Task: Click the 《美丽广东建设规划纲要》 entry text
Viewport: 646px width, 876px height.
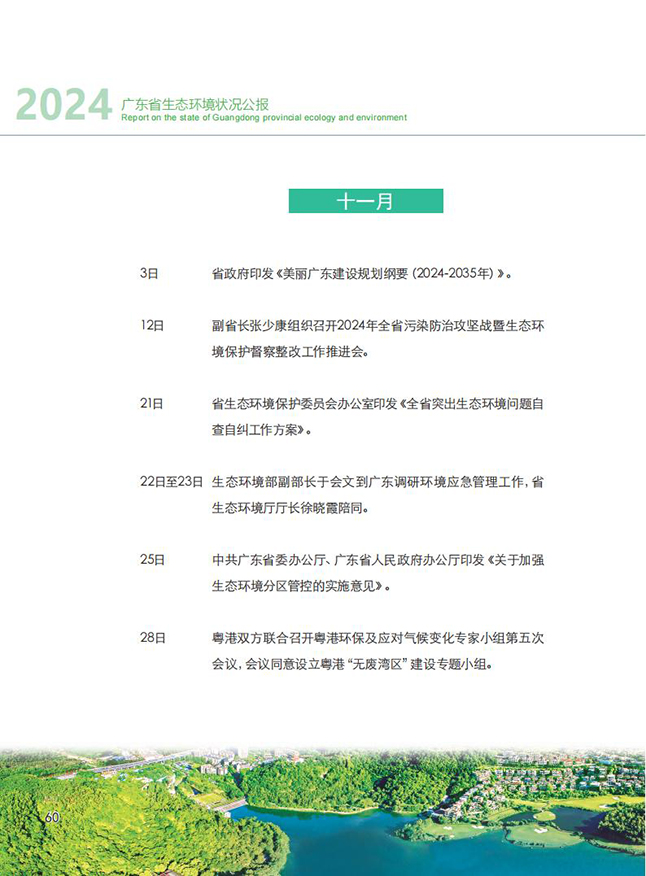Action: coord(362,272)
